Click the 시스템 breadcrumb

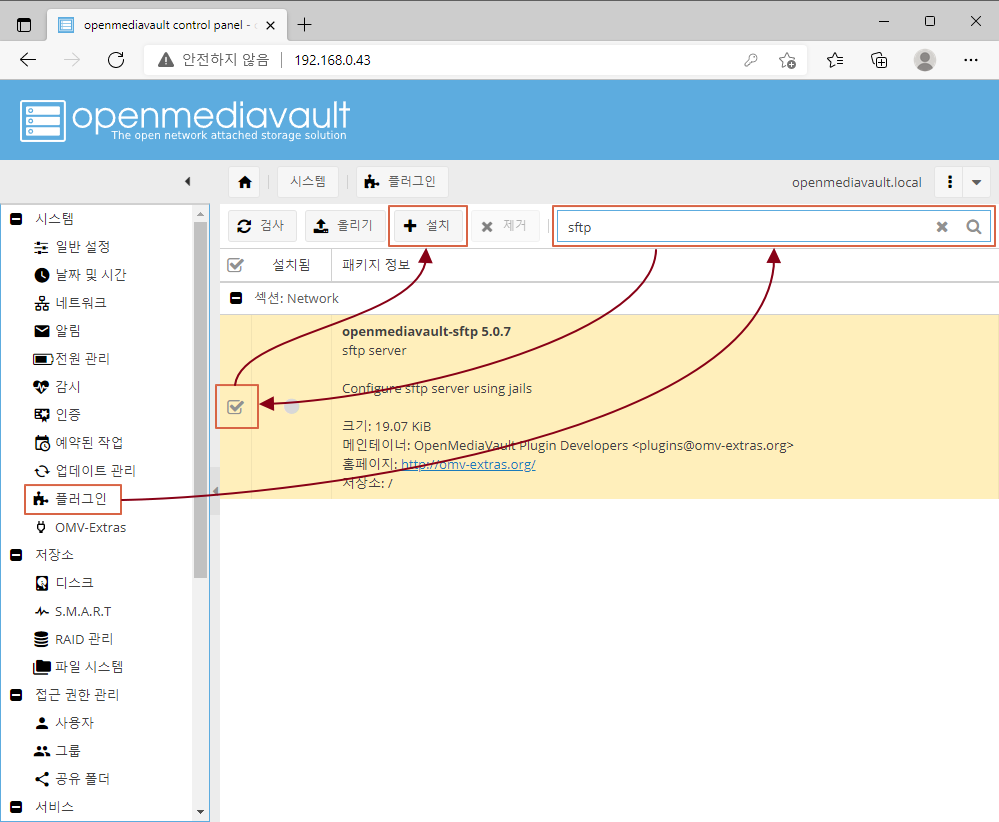click(308, 182)
